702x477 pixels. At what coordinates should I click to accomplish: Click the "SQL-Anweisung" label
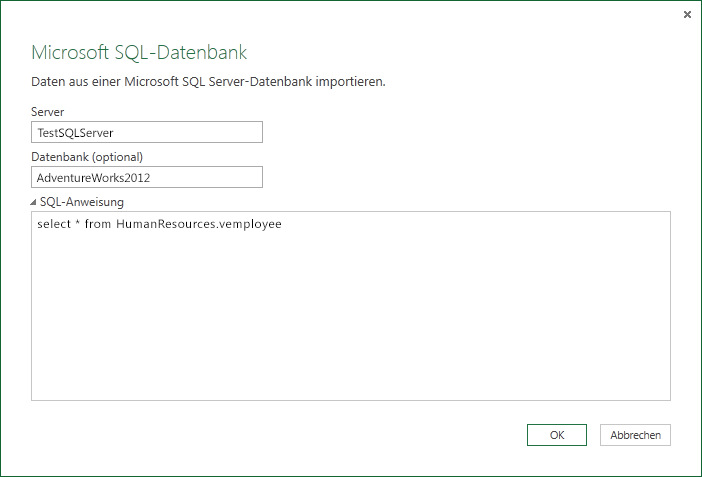[82, 202]
